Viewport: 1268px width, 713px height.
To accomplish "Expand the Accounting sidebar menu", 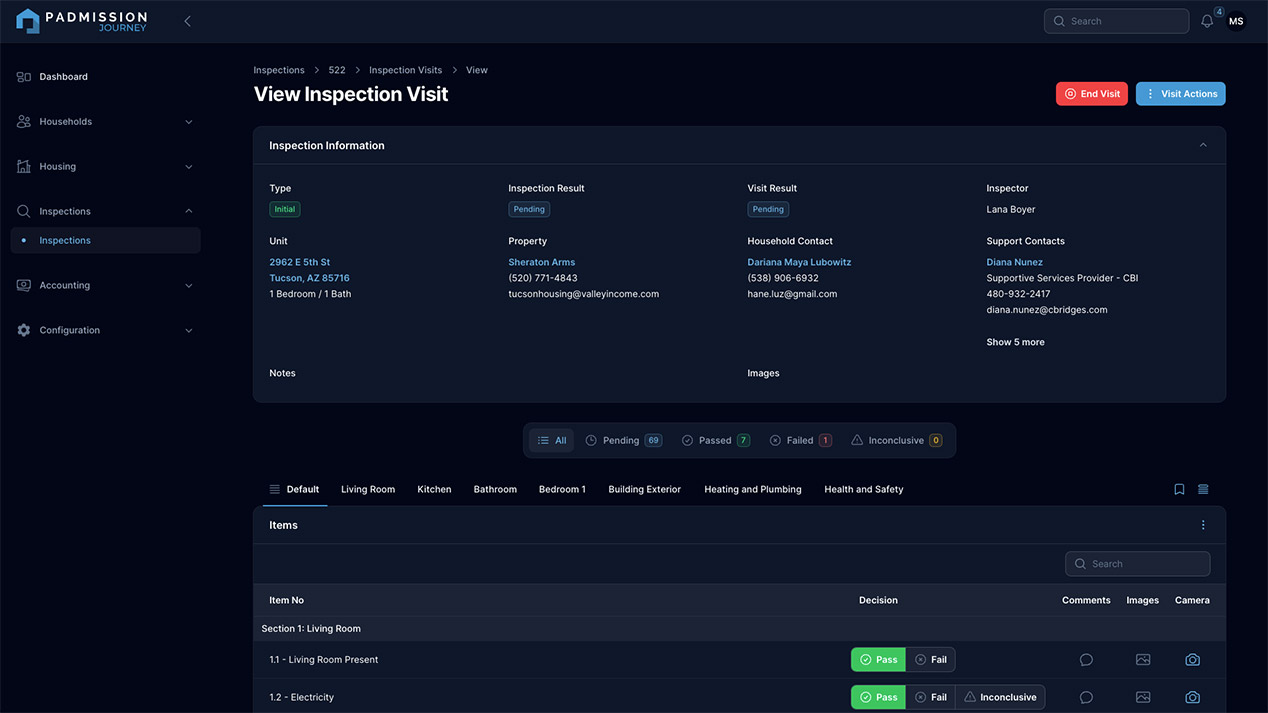I will 189,286.
